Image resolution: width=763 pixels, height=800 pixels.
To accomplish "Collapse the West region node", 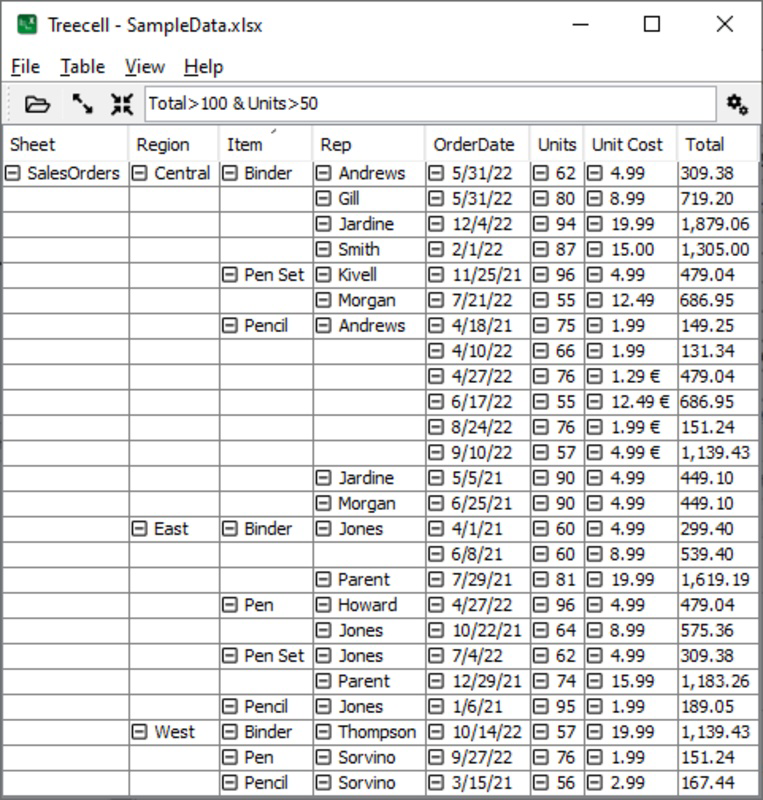I will [x=139, y=732].
